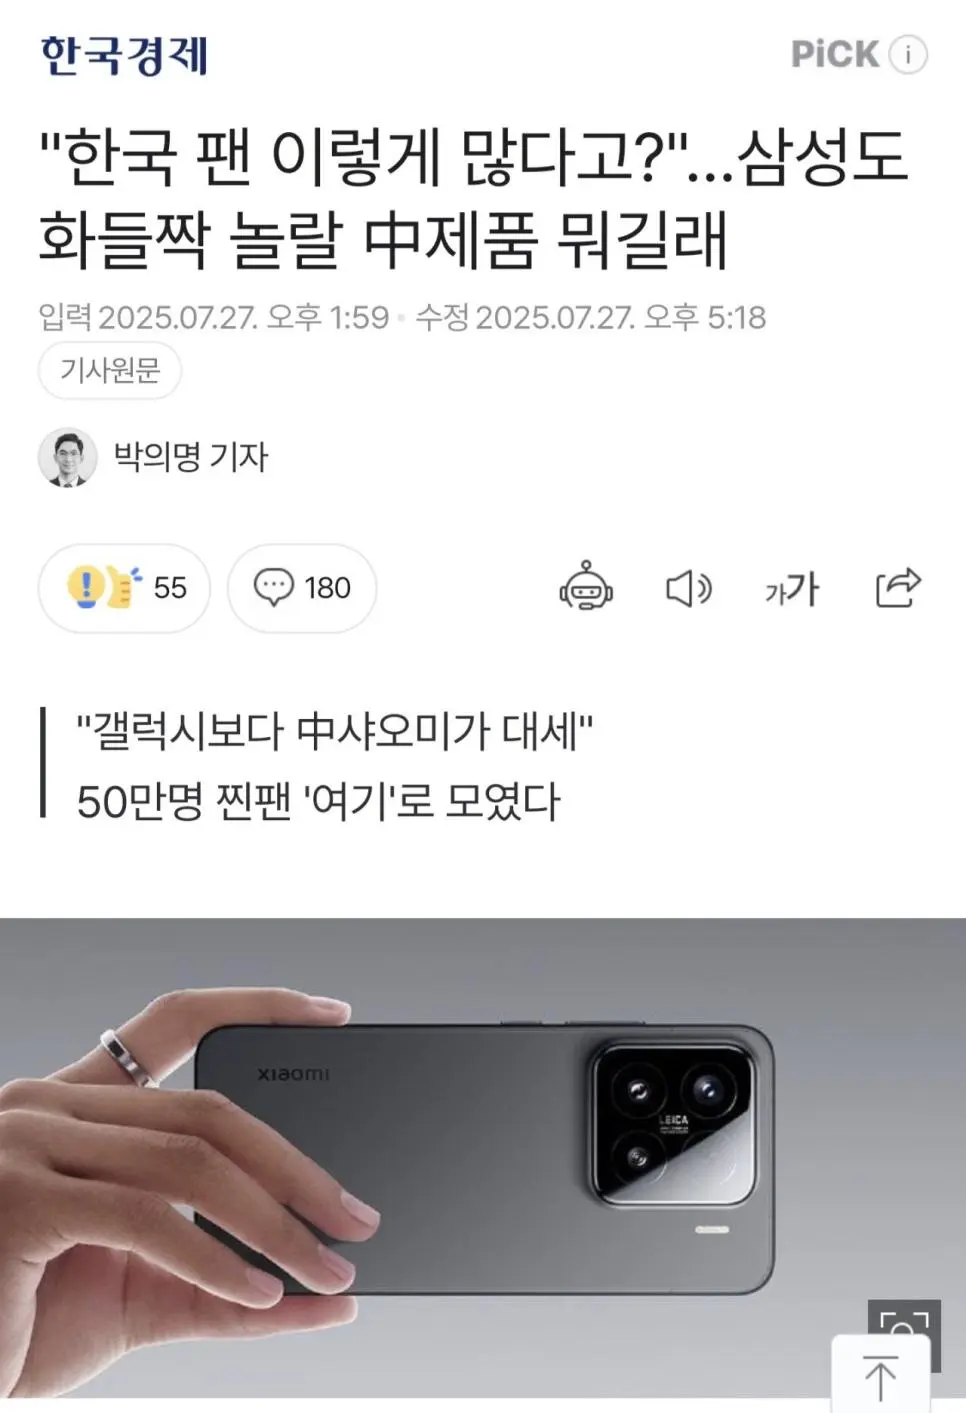The height and width of the screenshot is (1413, 966).
Task: Open the Xiaomi phone article photo
Action: click(x=483, y=1157)
